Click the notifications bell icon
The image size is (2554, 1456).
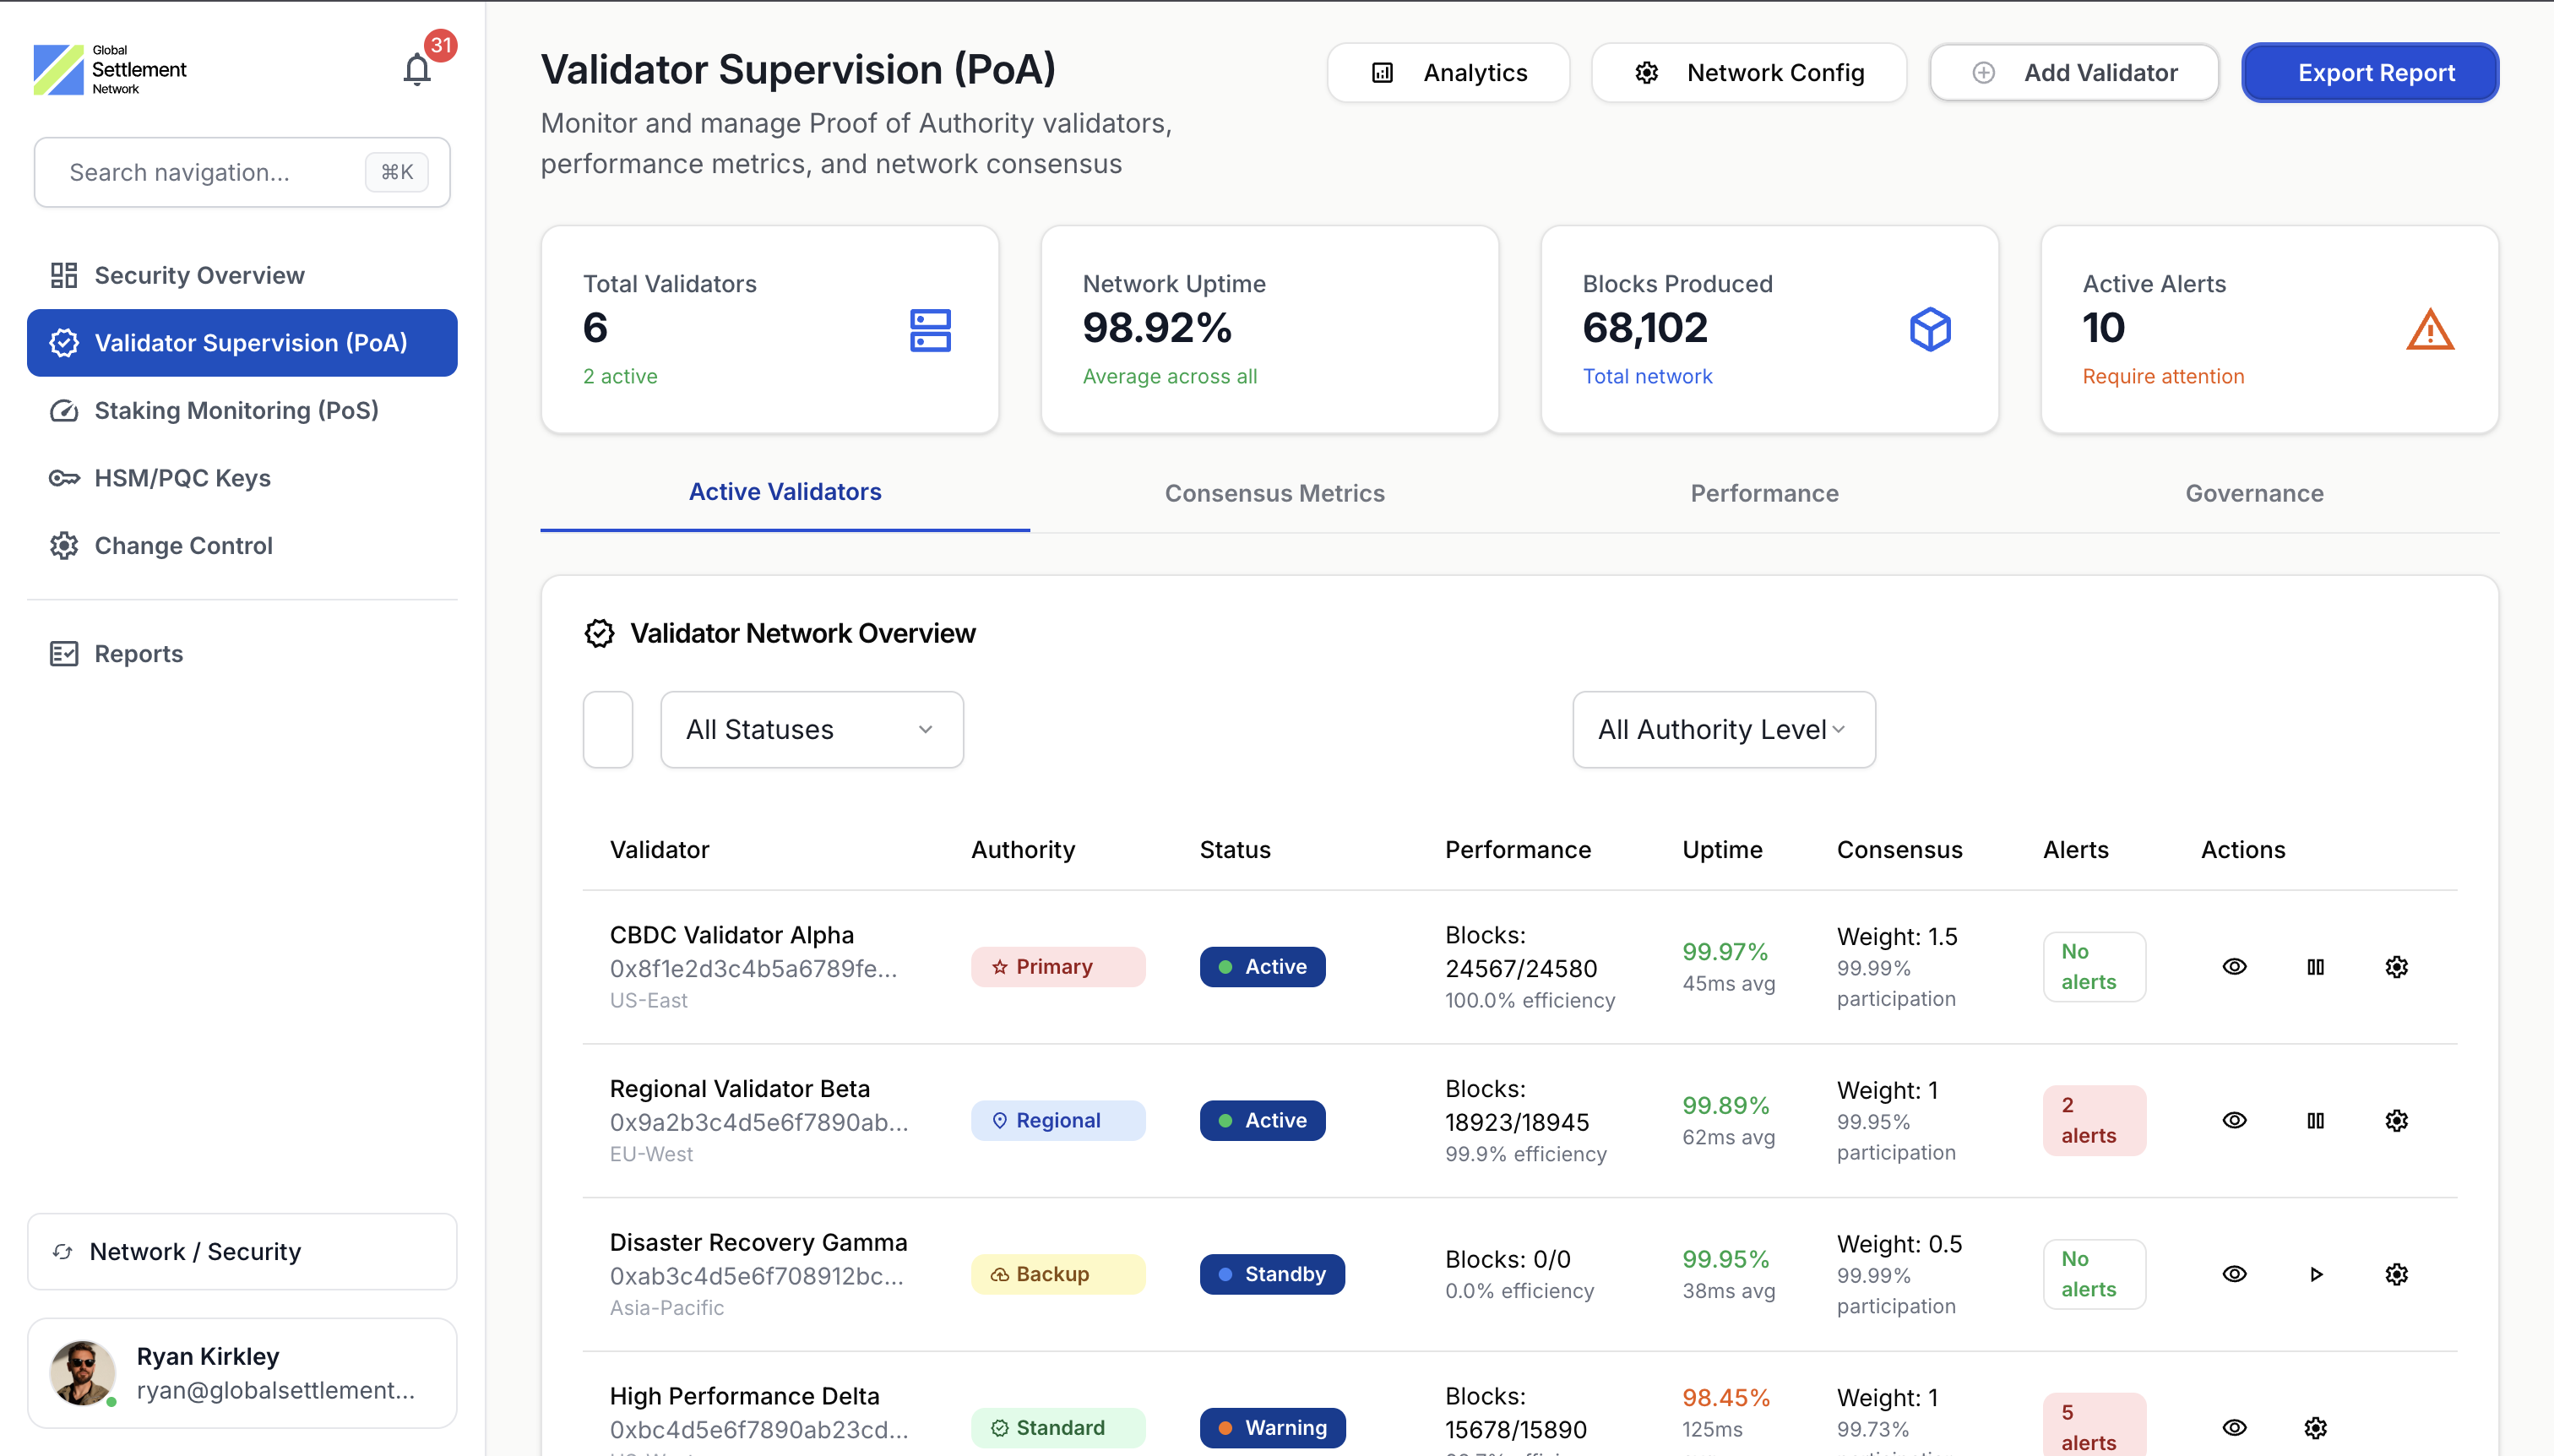(x=417, y=70)
